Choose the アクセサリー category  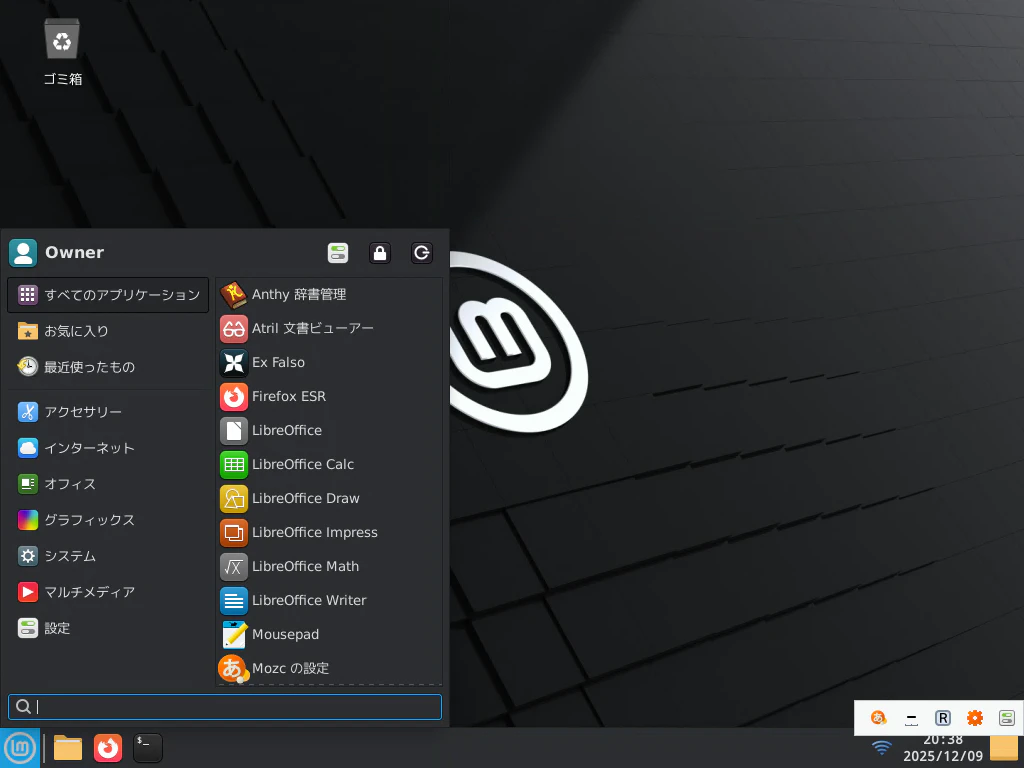click(108, 412)
